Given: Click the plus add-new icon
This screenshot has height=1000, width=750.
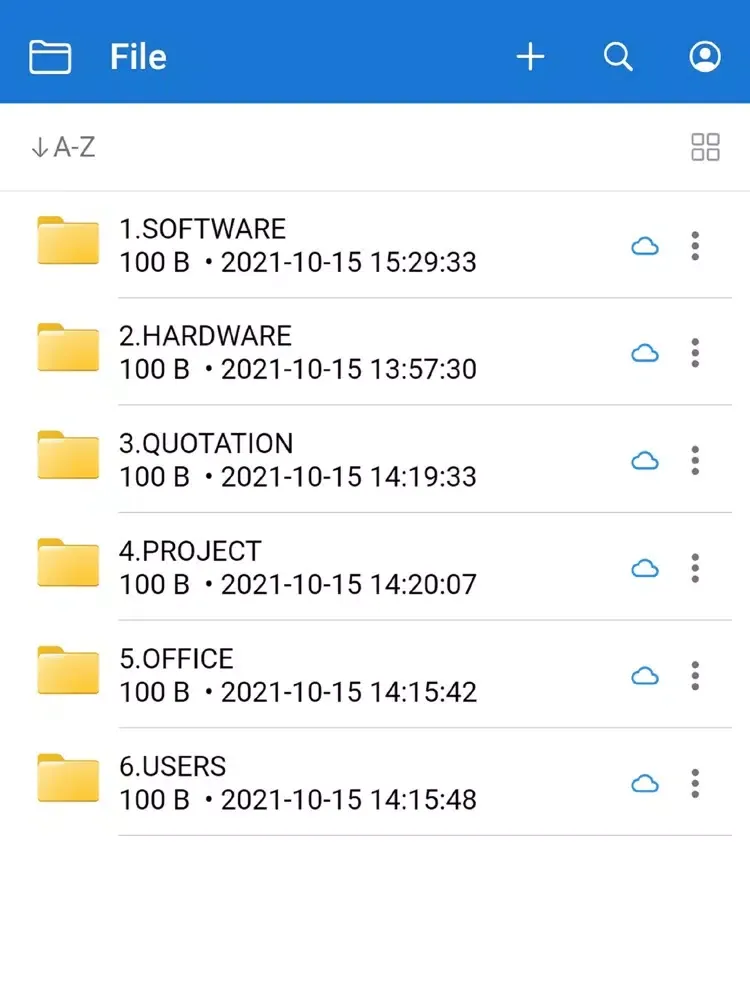Looking at the screenshot, I should click(530, 57).
